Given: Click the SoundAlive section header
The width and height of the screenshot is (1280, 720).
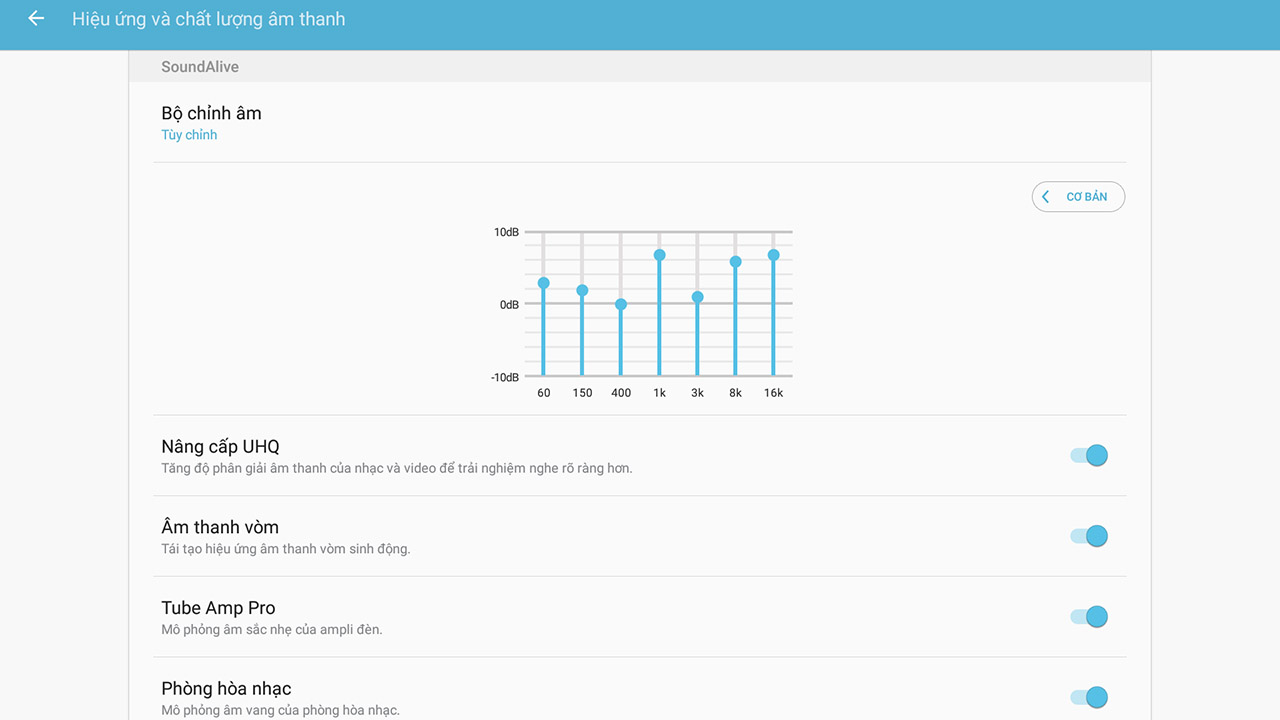Looking at the screenshot, I should pos(200,67).
